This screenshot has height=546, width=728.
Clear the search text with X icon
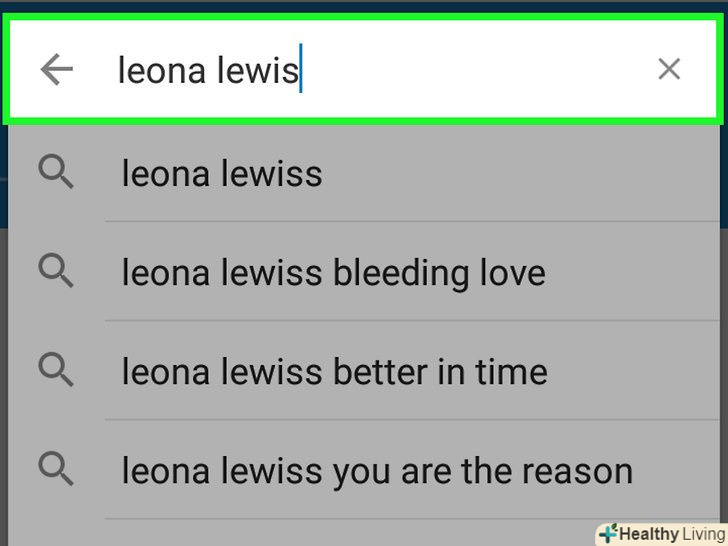[668, 69]
